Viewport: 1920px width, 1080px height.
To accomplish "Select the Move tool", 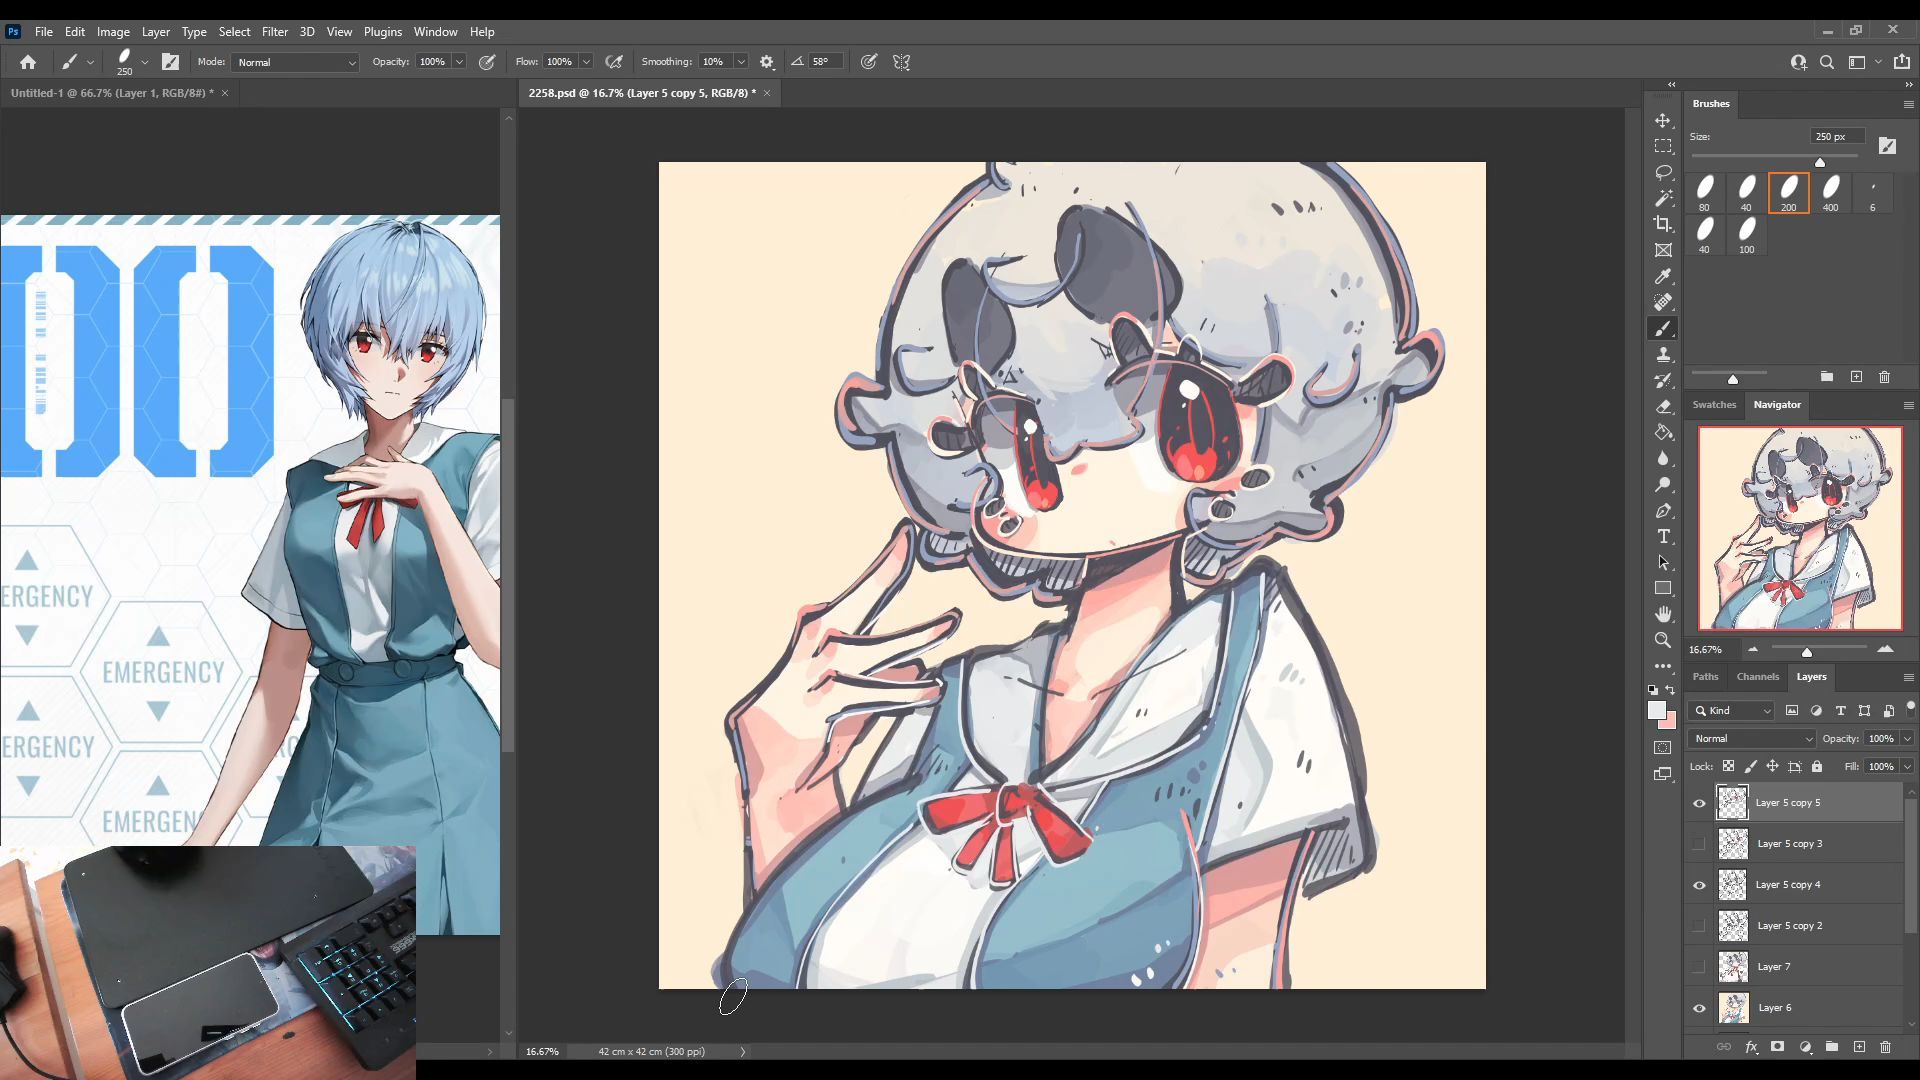I will click(1663, 120).
